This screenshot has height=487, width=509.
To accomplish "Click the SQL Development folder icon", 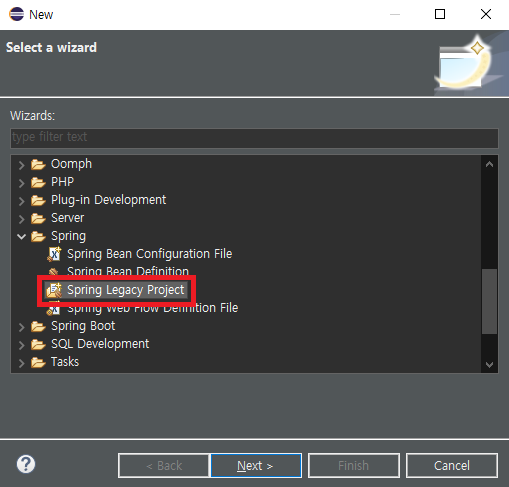I will pos(38,344).
